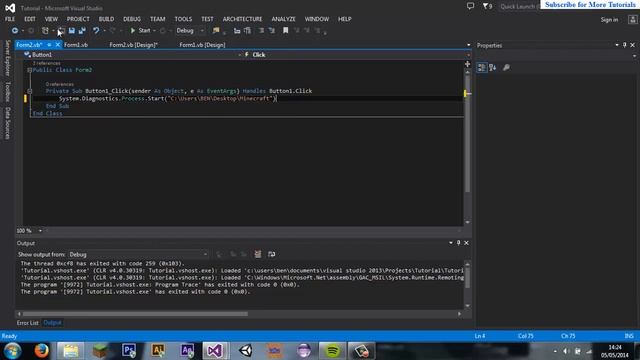The image size is (640, 360).
Task: Switch to the Error List tab
Action: tap(27, 323)
